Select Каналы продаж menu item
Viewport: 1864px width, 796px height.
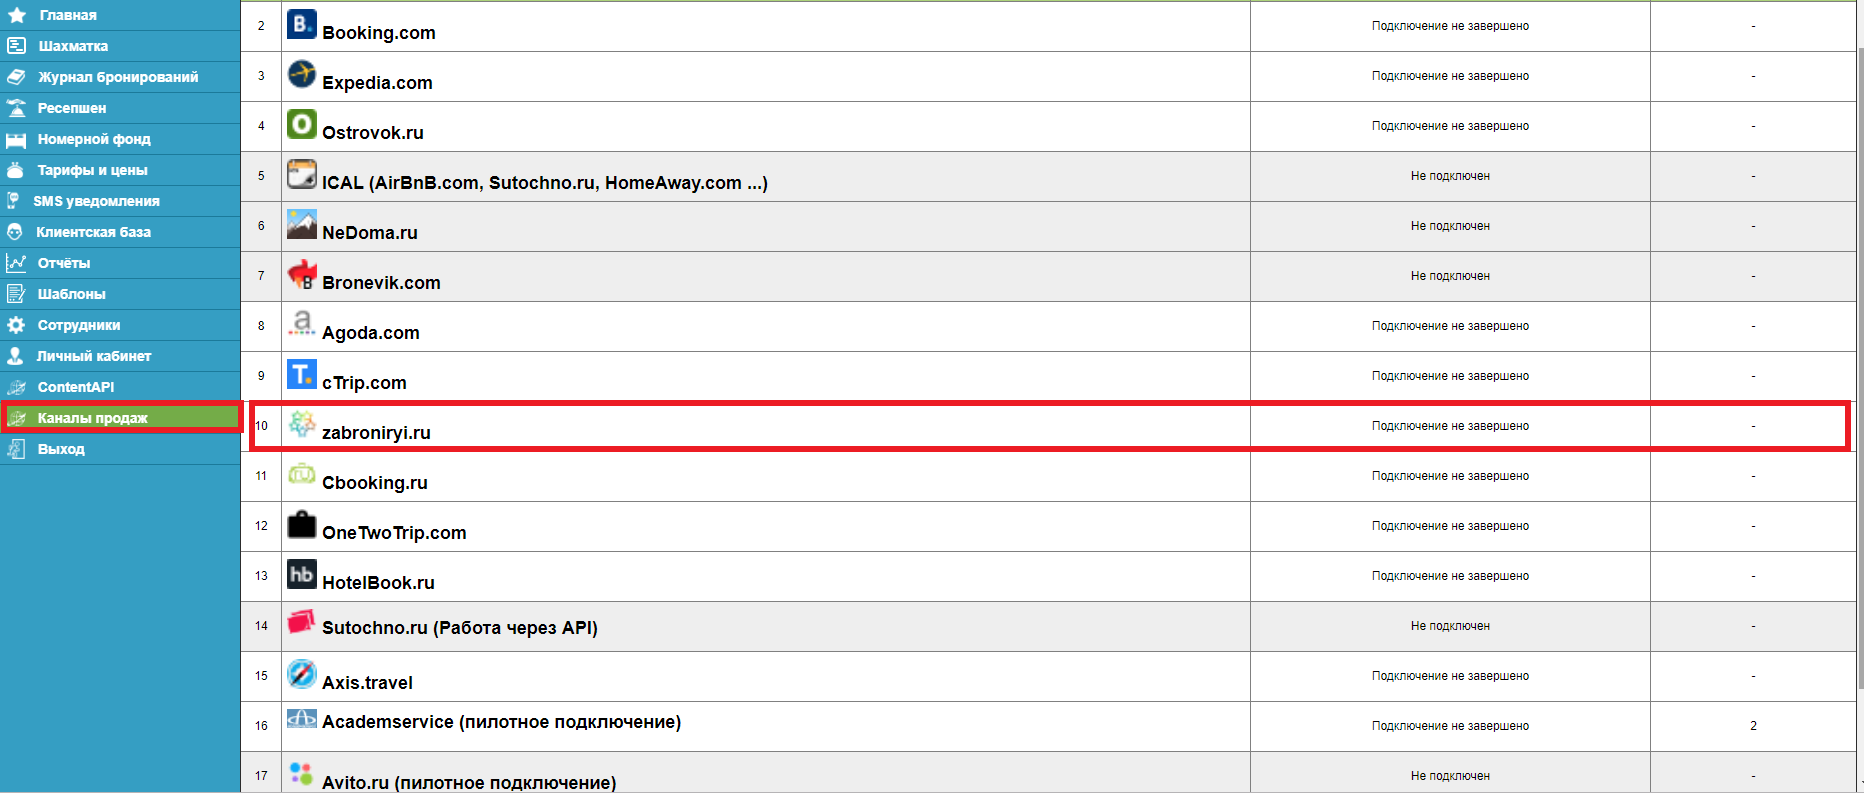click(92, 418)
